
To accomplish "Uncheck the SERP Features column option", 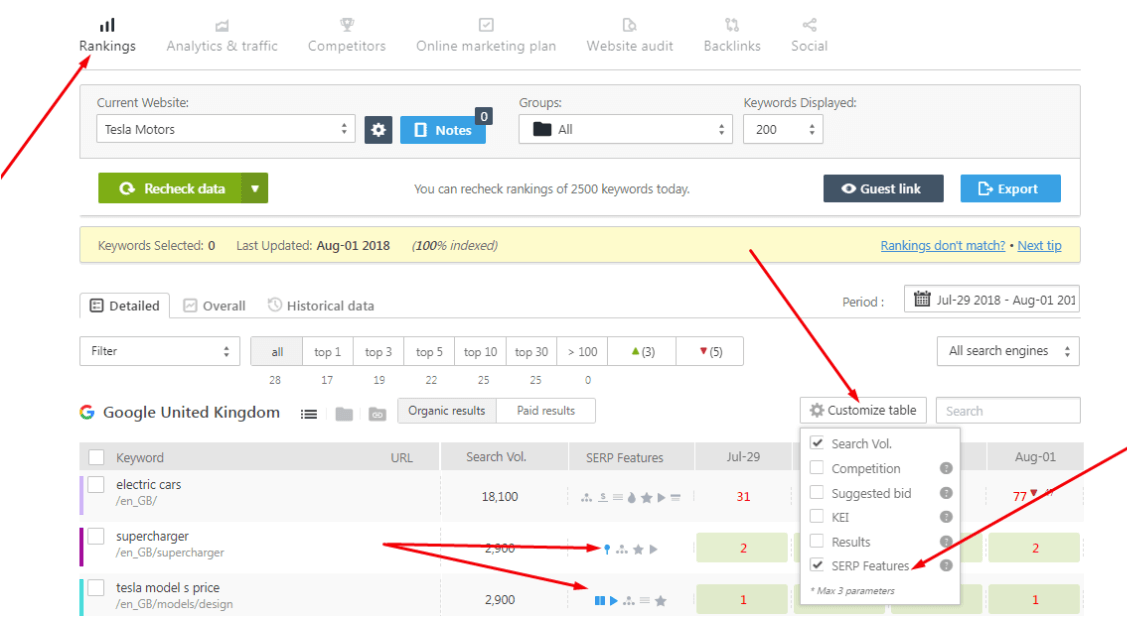I will coord(816,565).
